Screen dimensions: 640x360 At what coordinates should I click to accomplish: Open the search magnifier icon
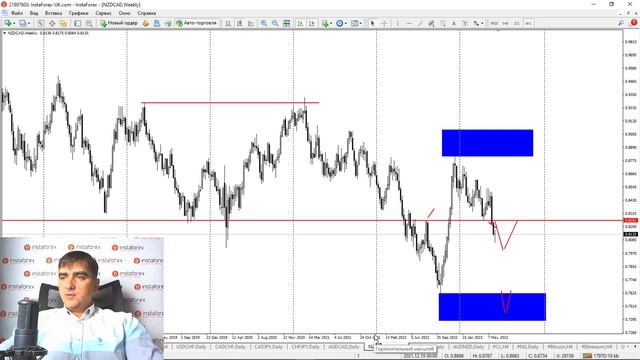[621, 23]
